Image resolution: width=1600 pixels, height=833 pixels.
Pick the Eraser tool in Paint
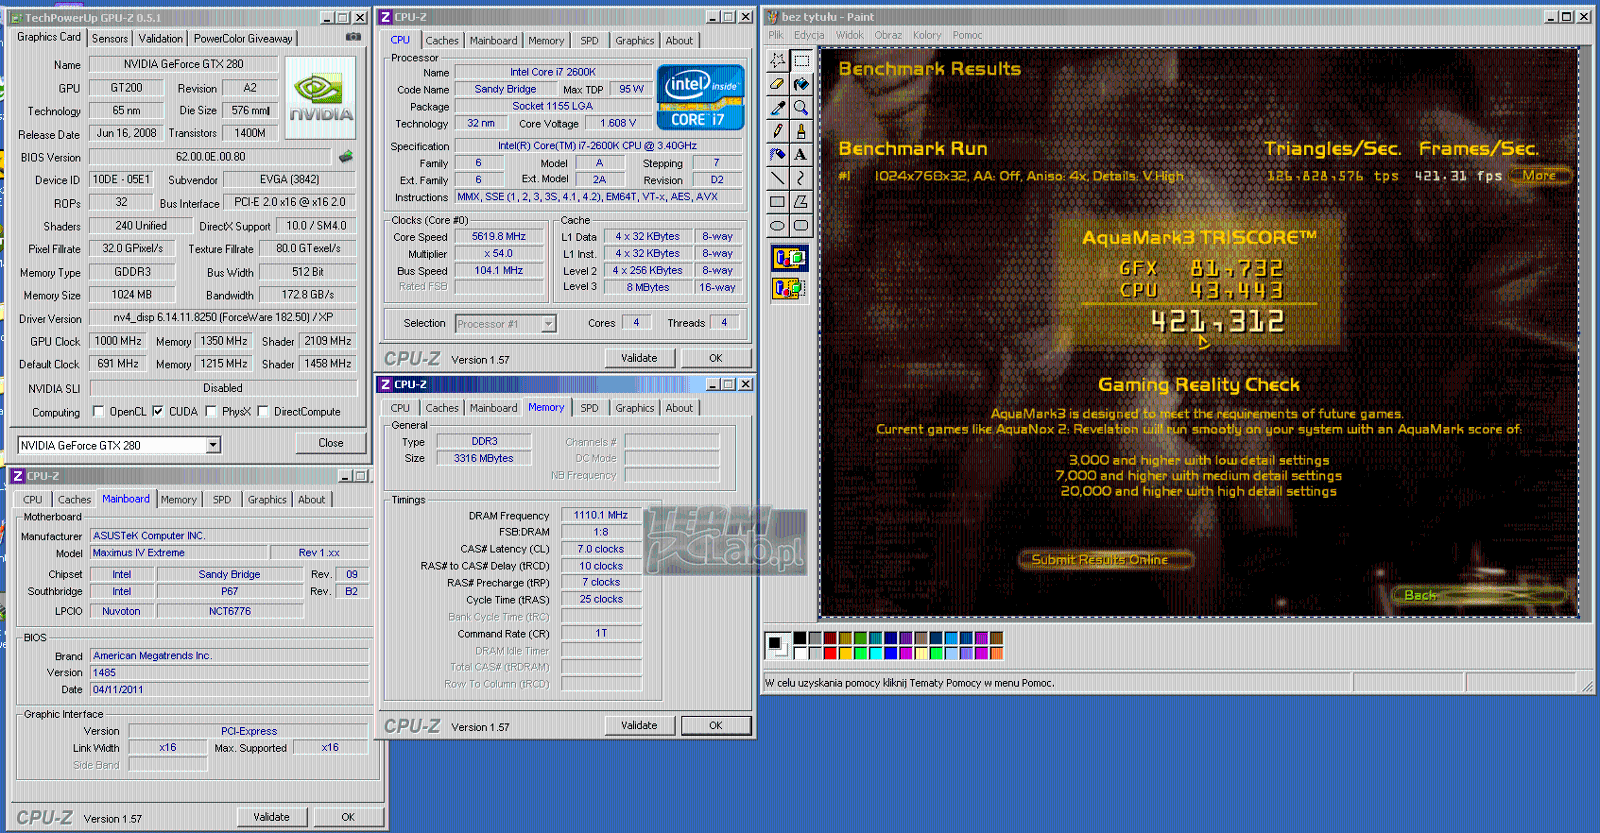777,84
